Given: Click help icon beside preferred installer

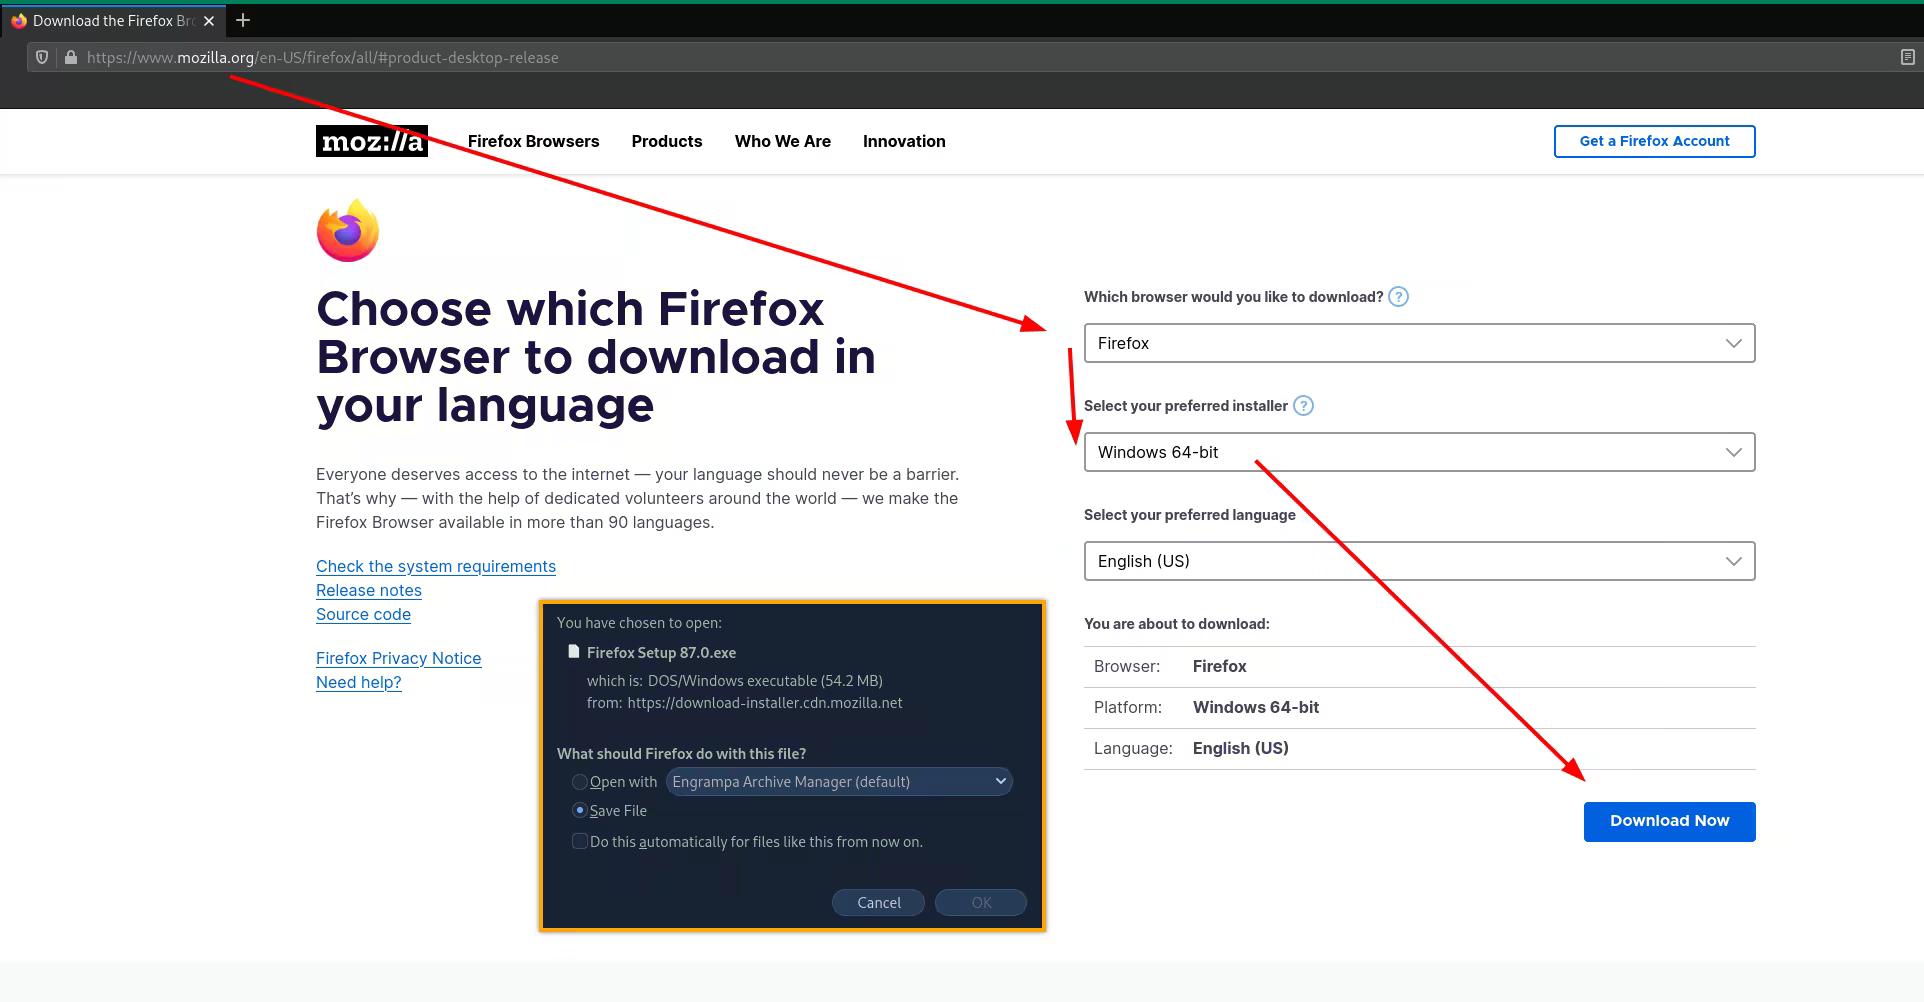Looking at the screenshot, I should (1303, 405).
